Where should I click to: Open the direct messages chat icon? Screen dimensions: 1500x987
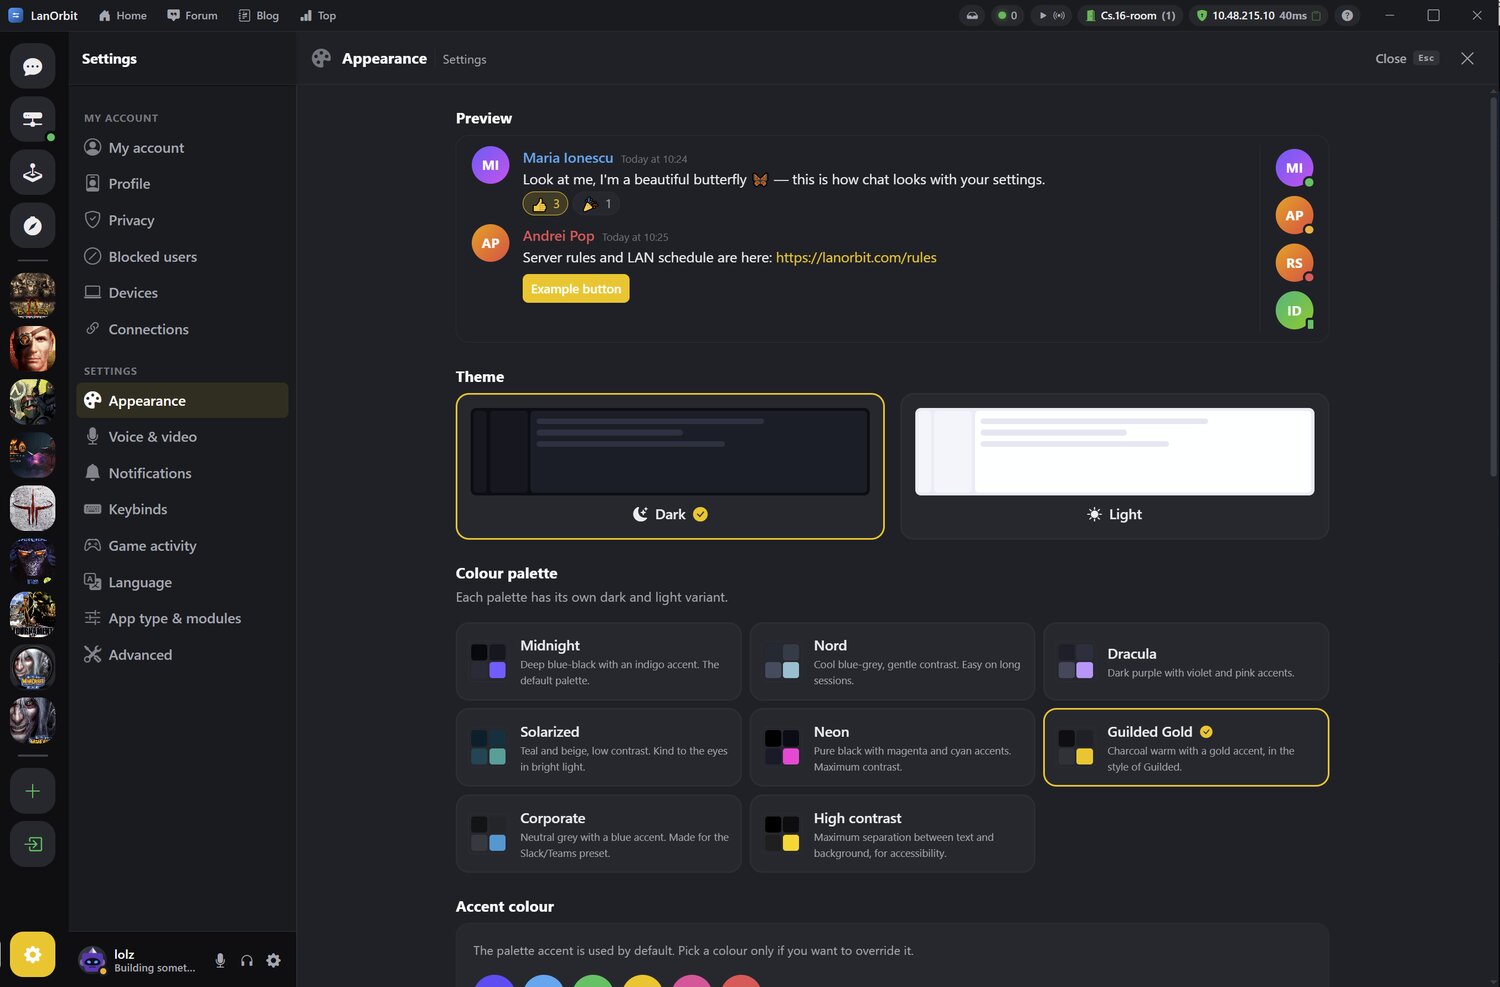(33, 67)
